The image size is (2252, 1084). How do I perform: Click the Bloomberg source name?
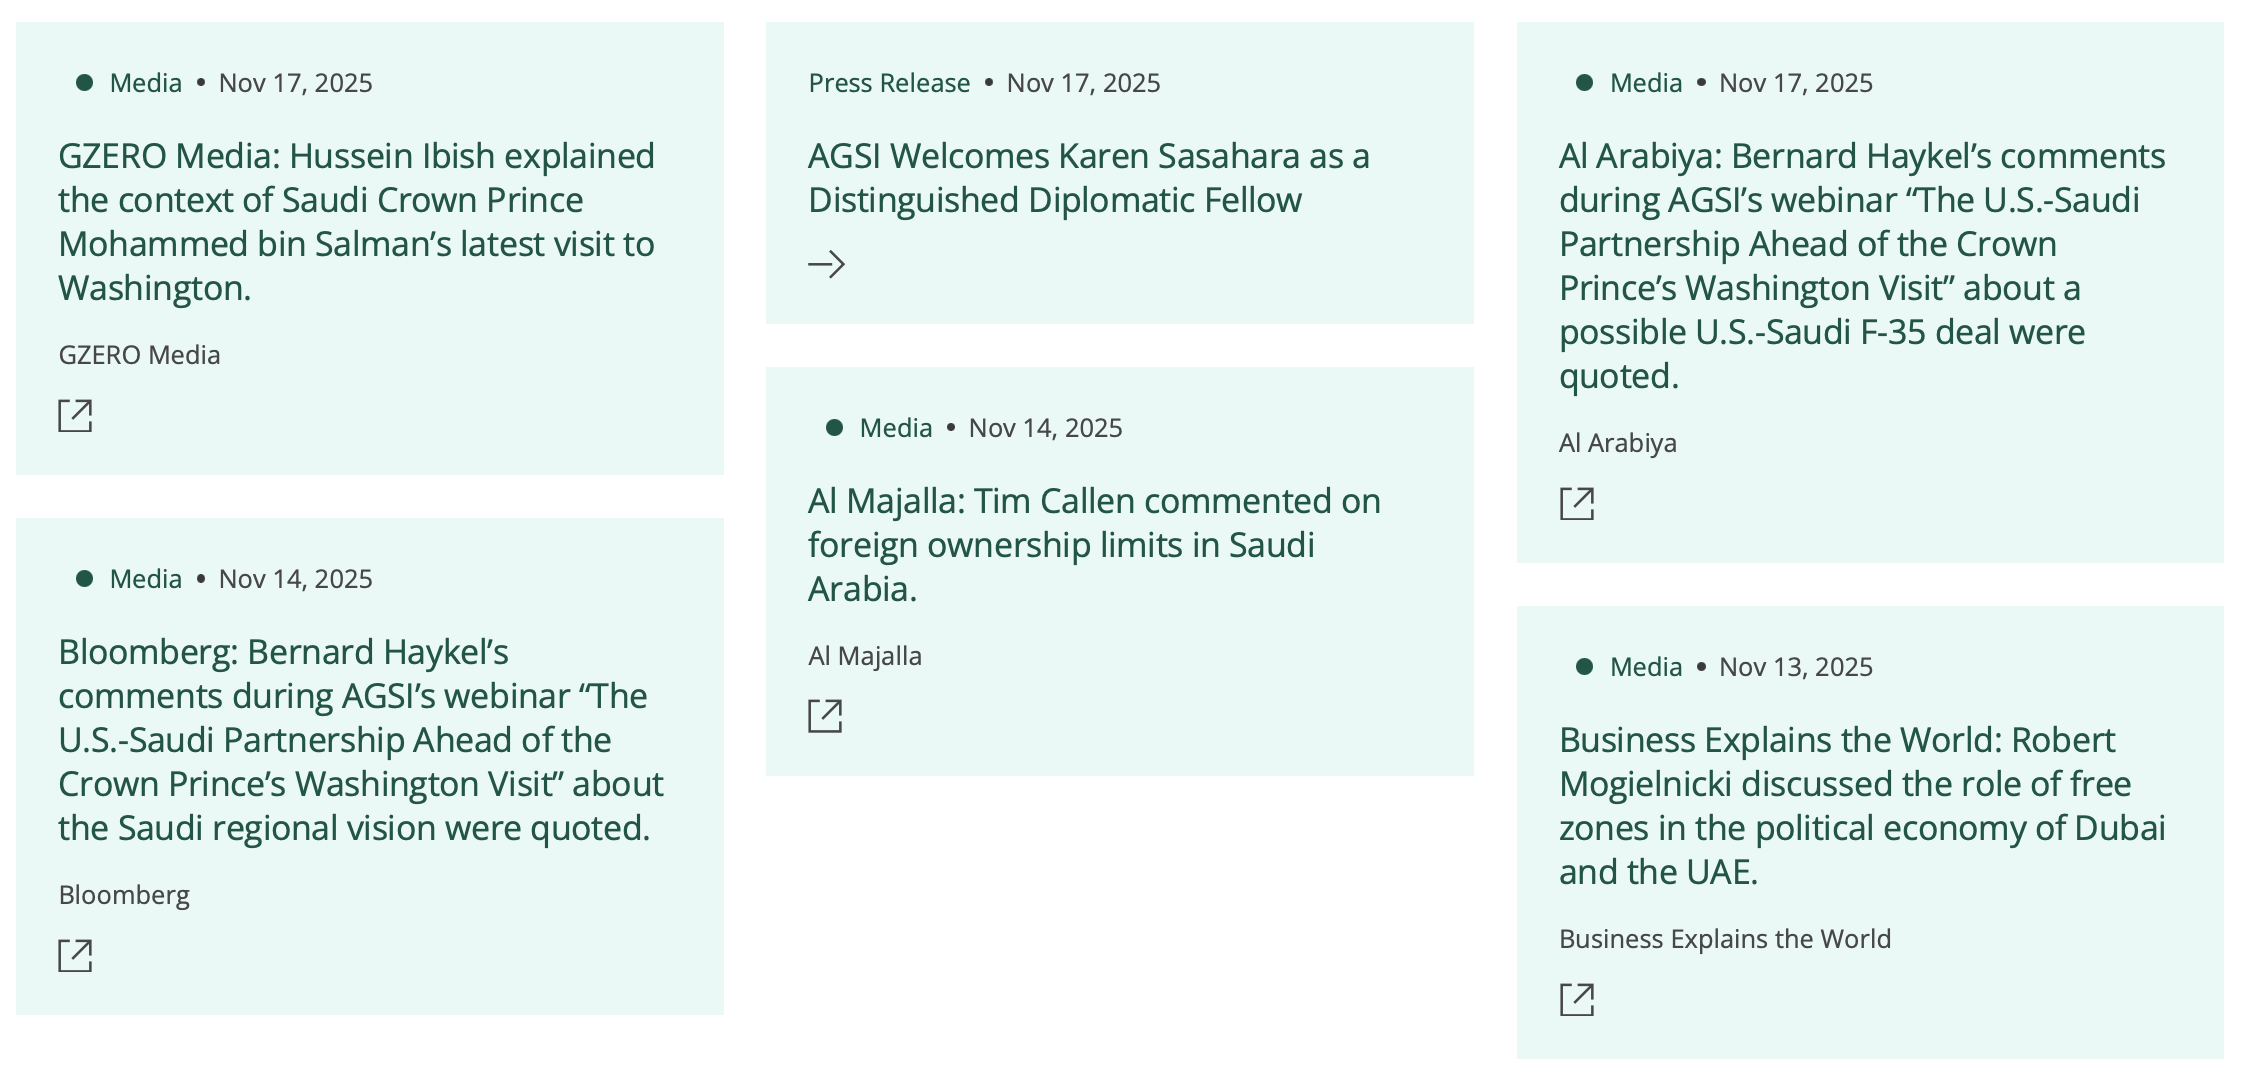[124, 895]
